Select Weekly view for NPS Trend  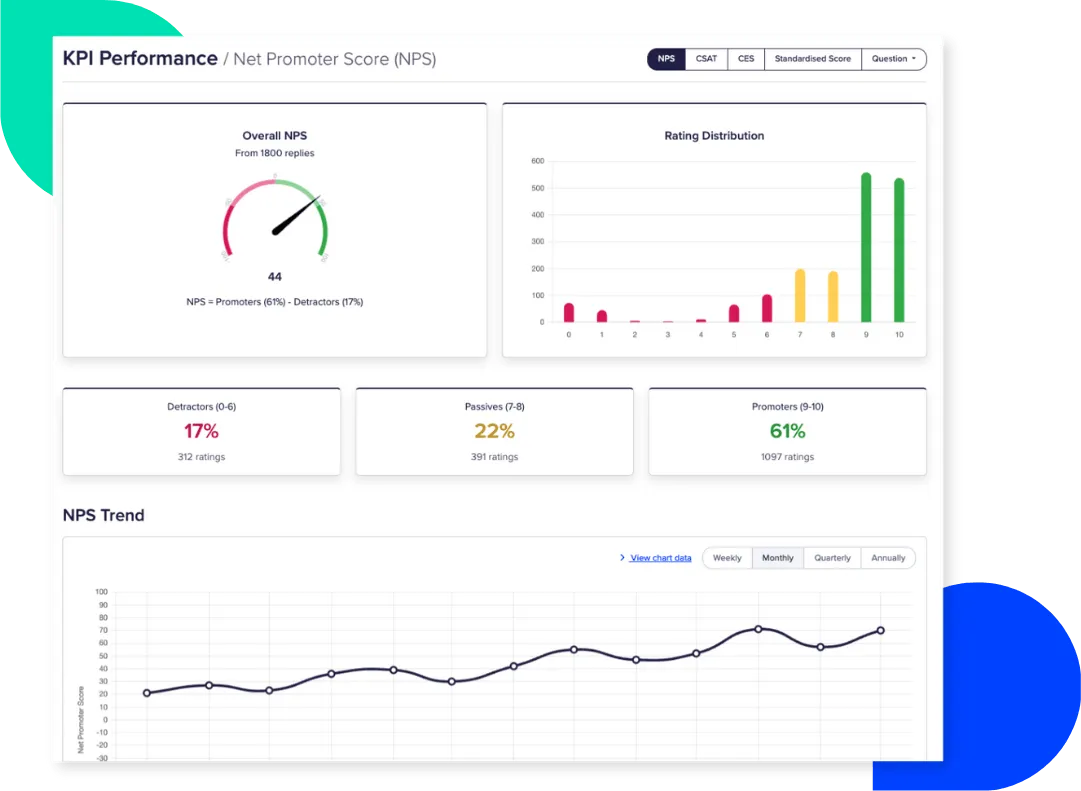tap(727, 557)
